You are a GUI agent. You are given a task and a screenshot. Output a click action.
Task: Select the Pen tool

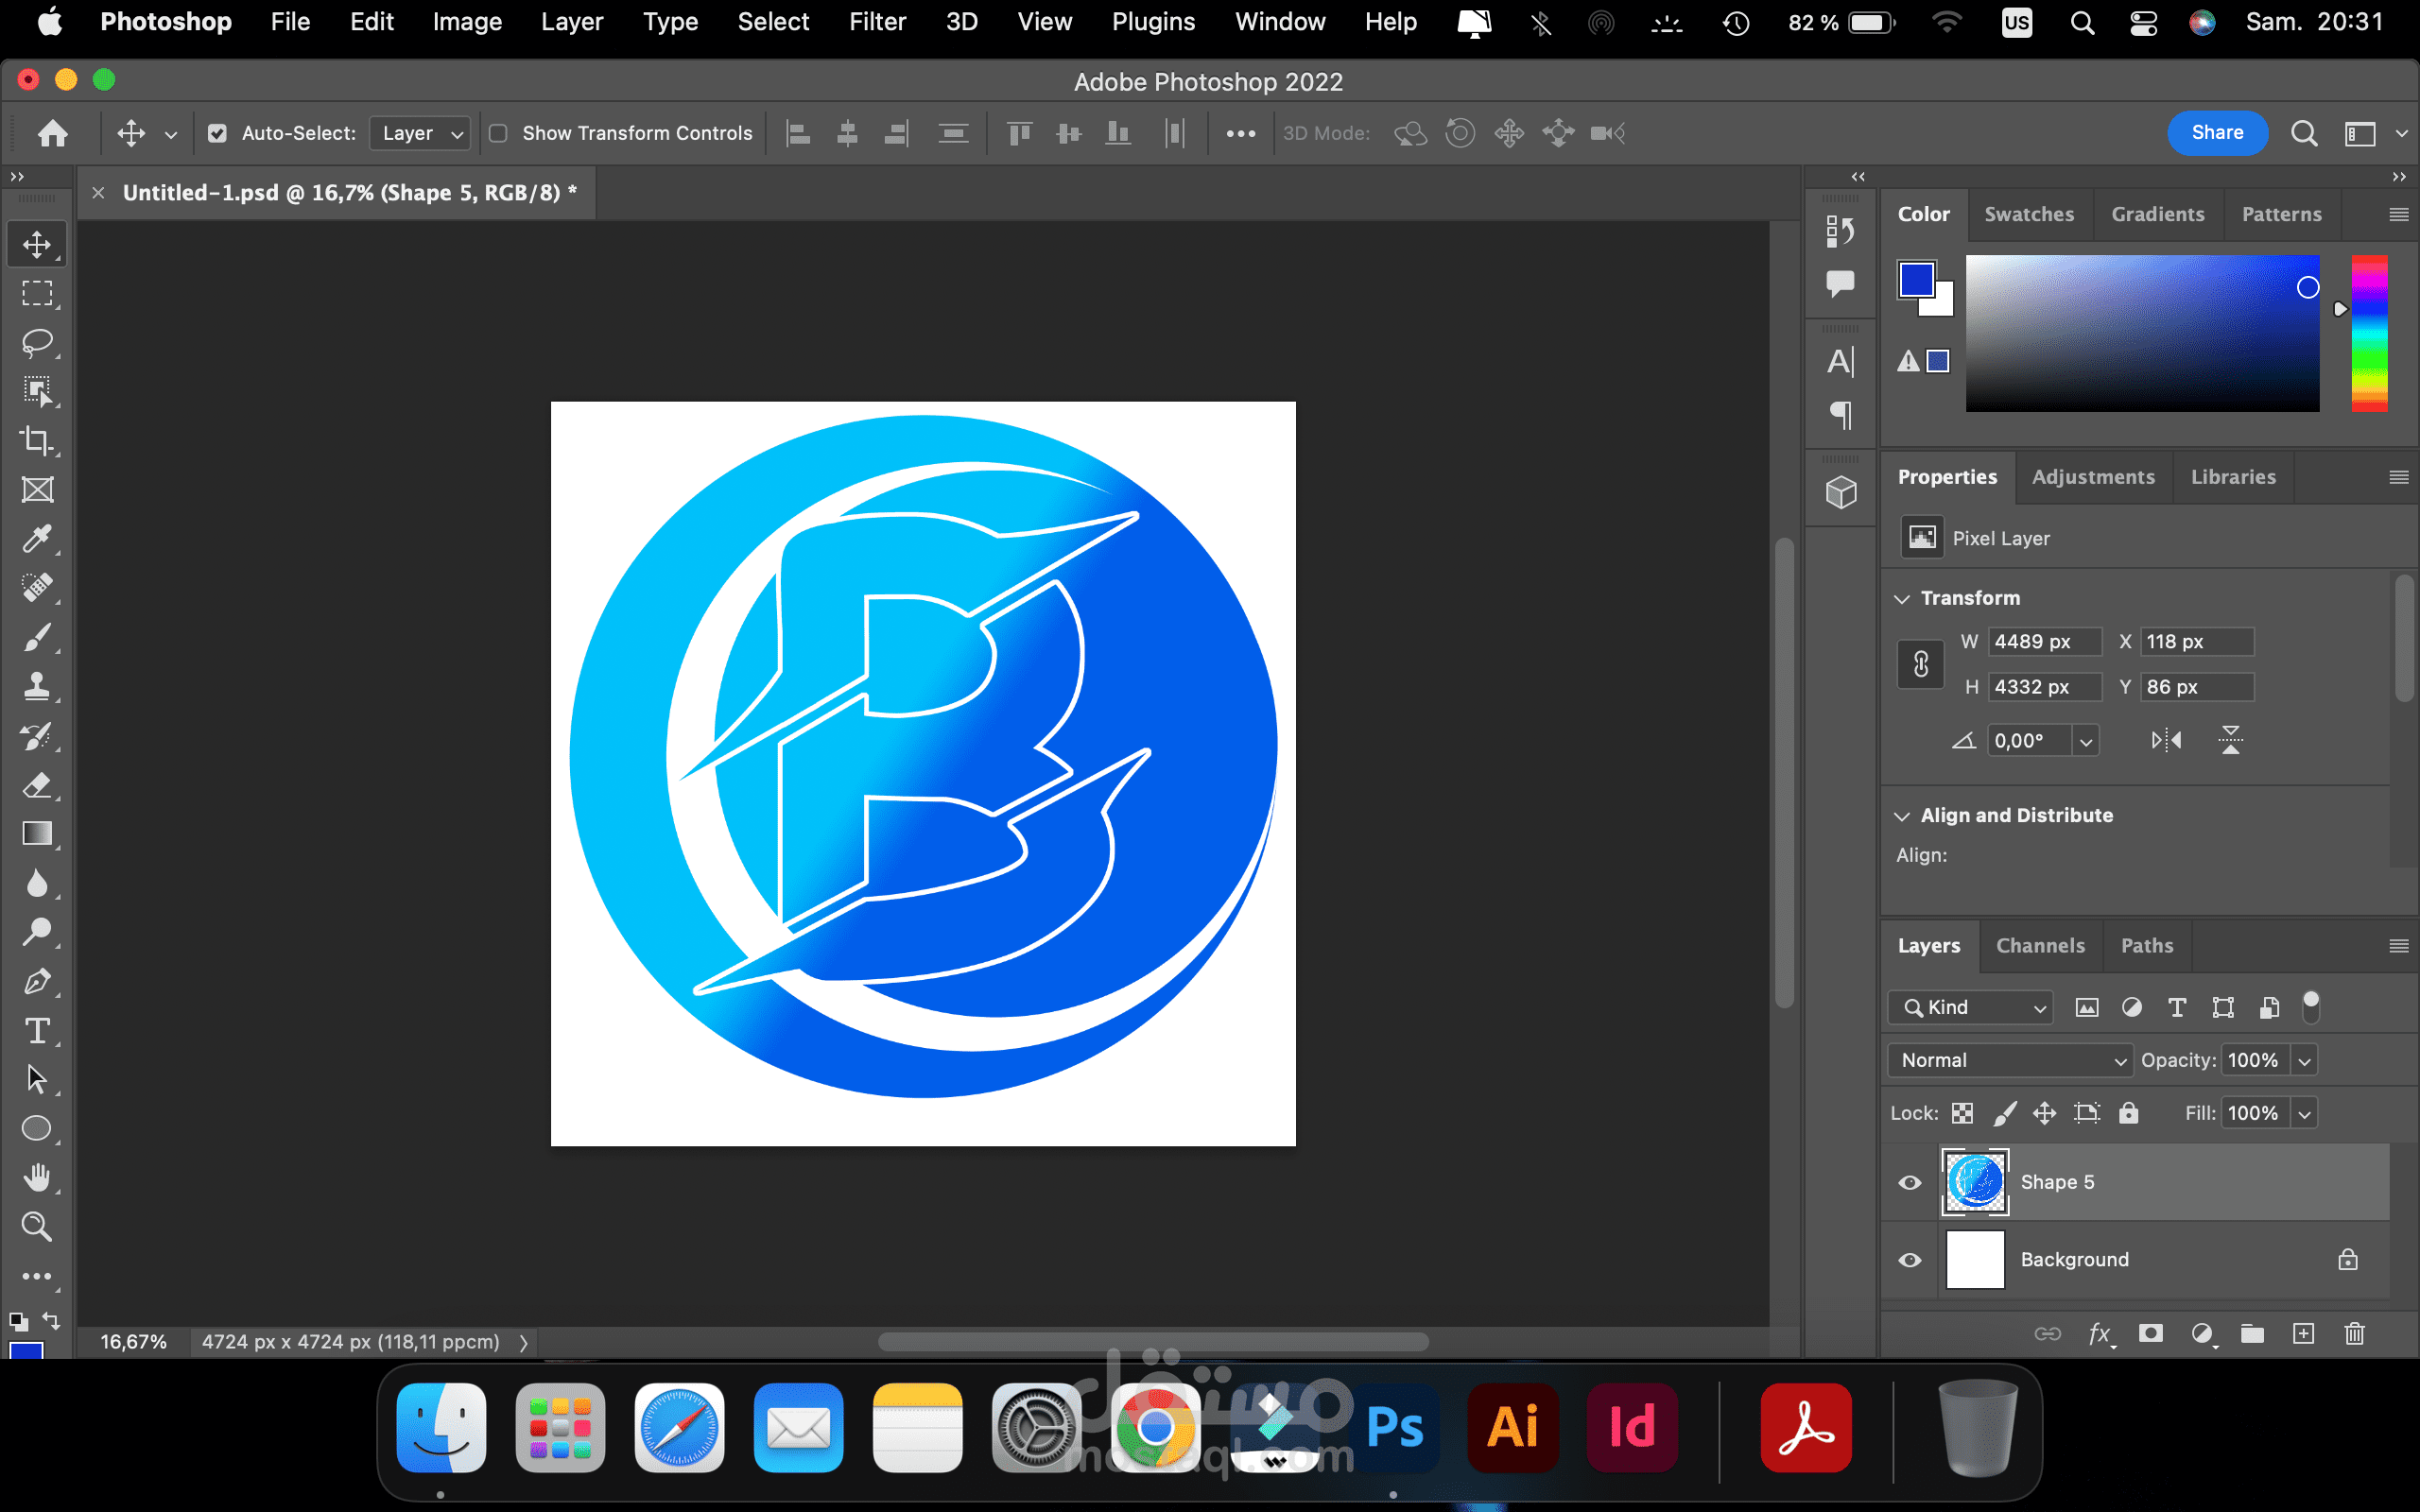(x=37, y=982)
